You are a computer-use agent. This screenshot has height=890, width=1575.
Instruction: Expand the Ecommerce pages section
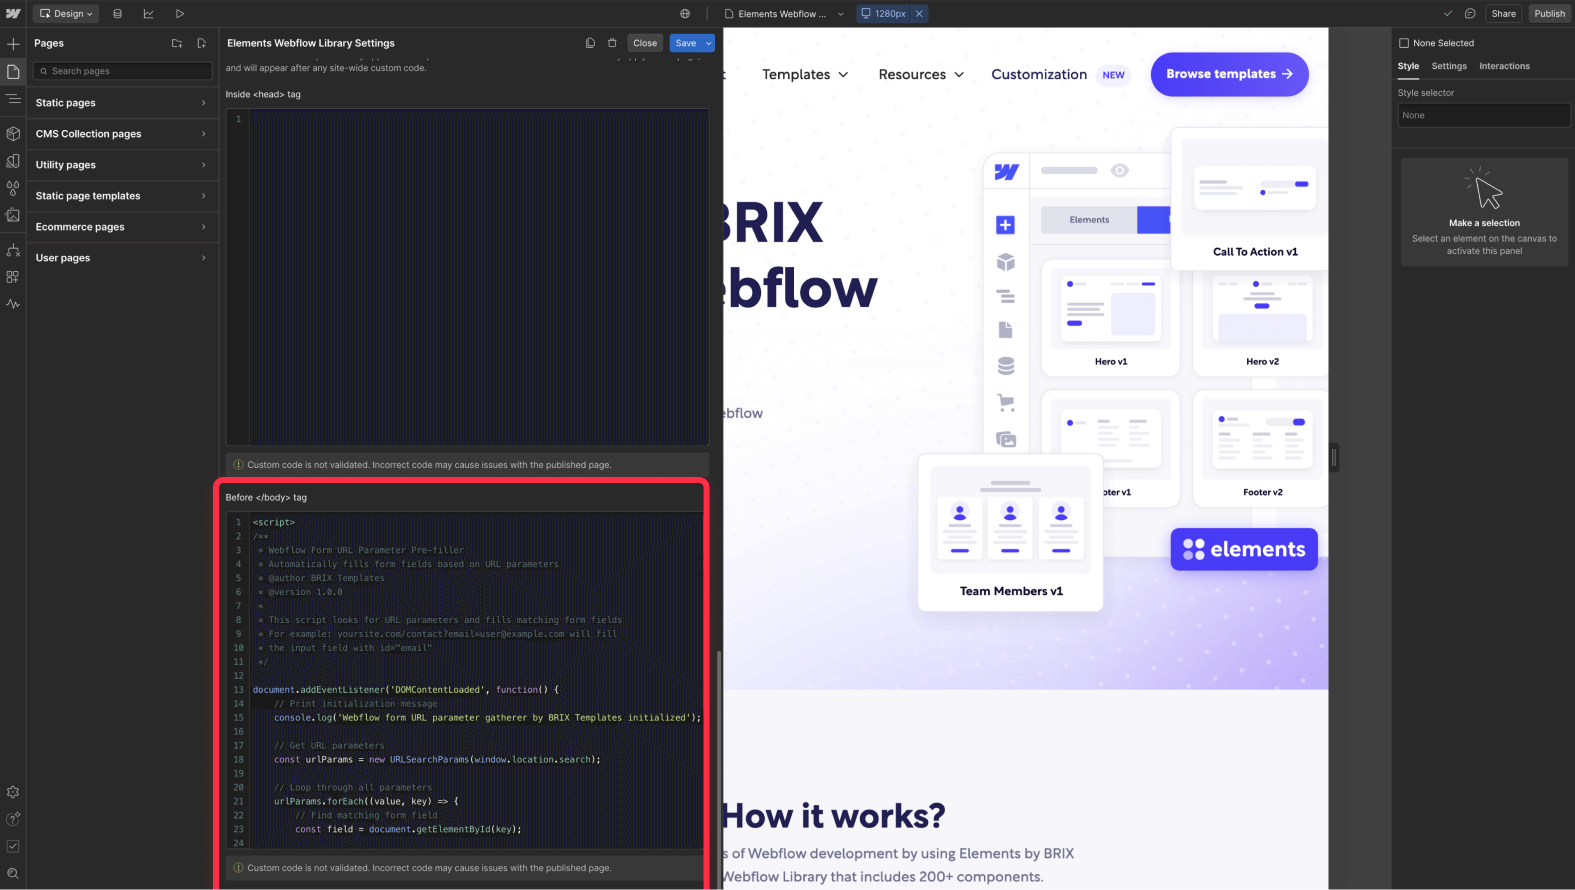pos(121,227)
